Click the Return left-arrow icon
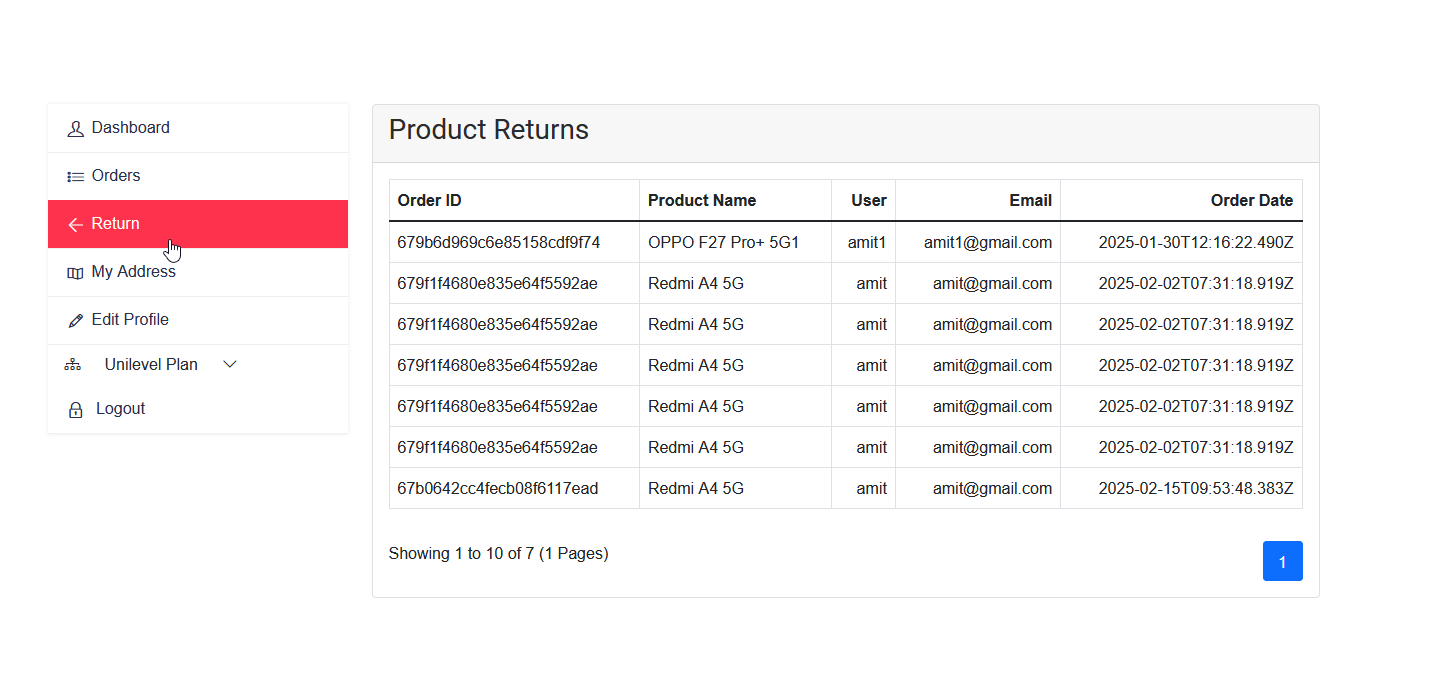 click(75, 225)
